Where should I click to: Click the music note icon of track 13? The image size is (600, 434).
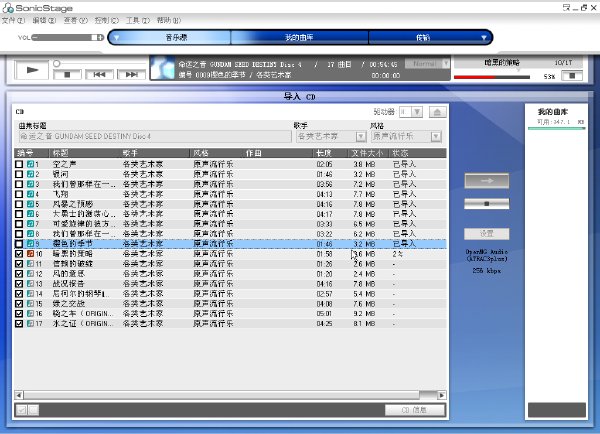tap(31, 284)
